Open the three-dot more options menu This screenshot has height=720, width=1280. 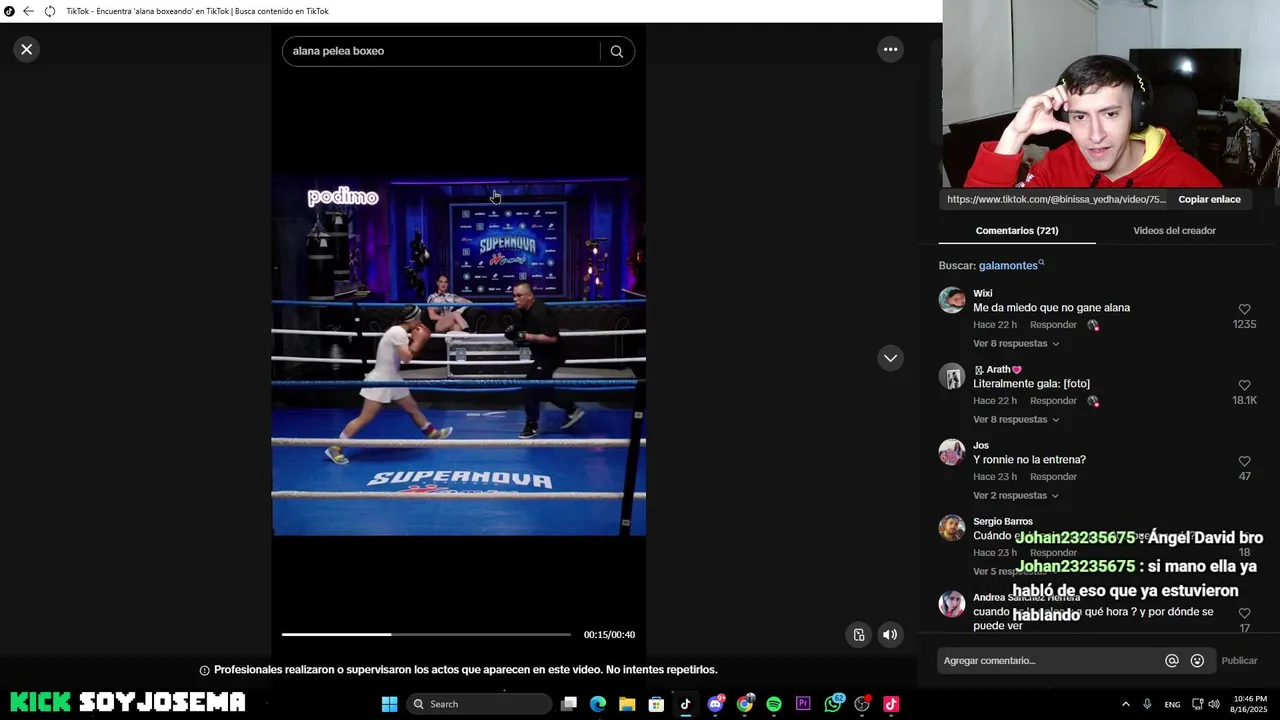click(x=890, y=49)
